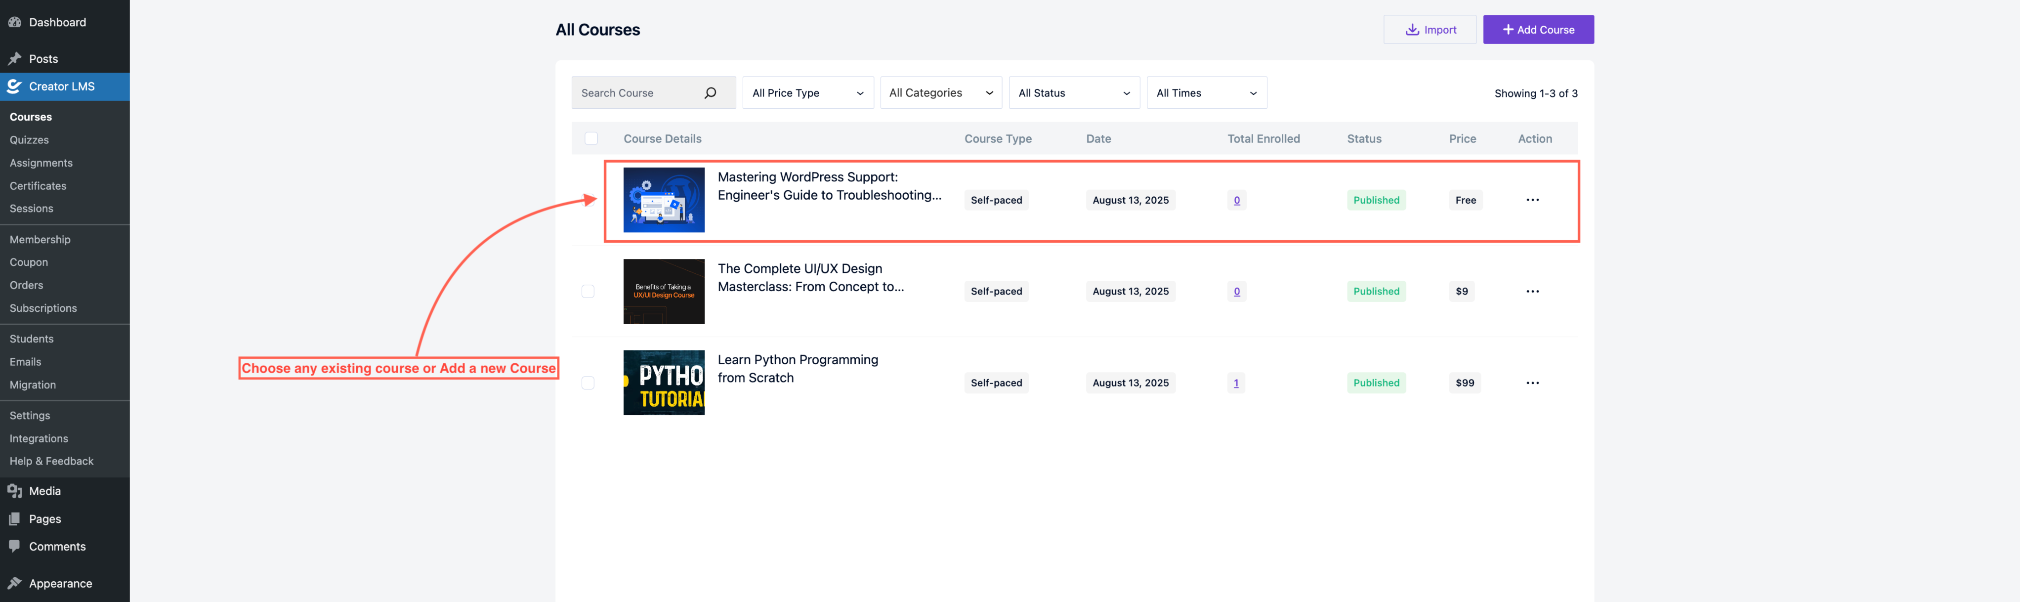
Task: Open three-dot menu for UI/UX Design Masterclass
Action: [x=1532, y=292]
